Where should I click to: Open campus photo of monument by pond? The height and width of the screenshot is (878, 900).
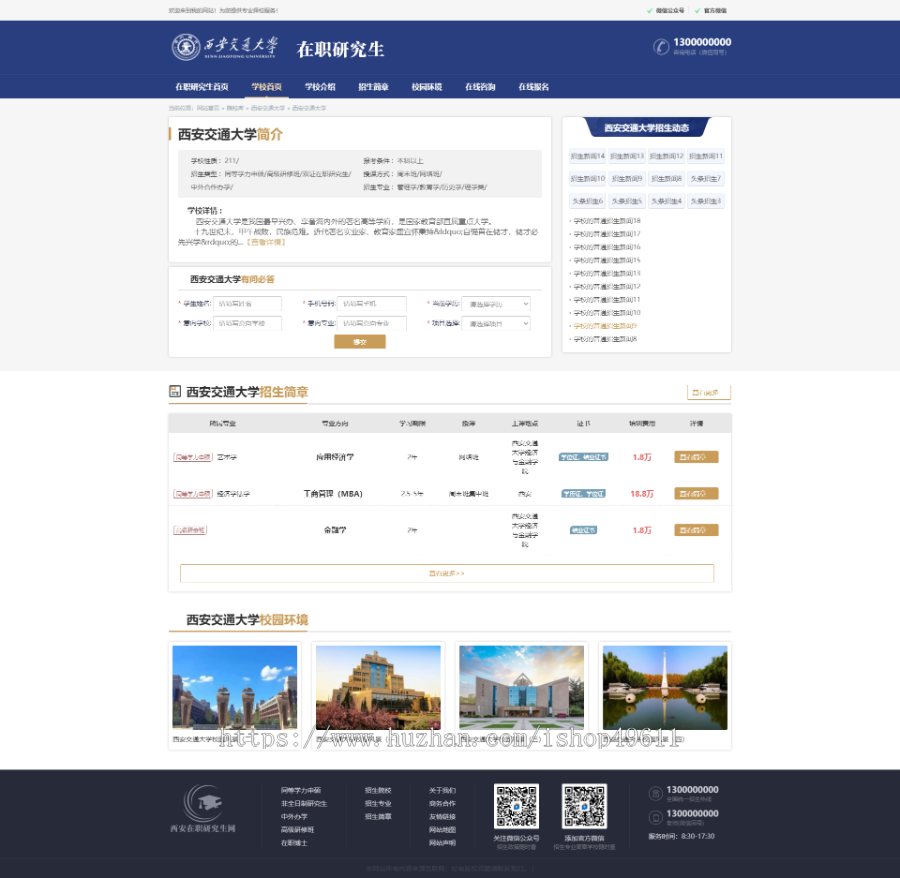pos(665,687)
